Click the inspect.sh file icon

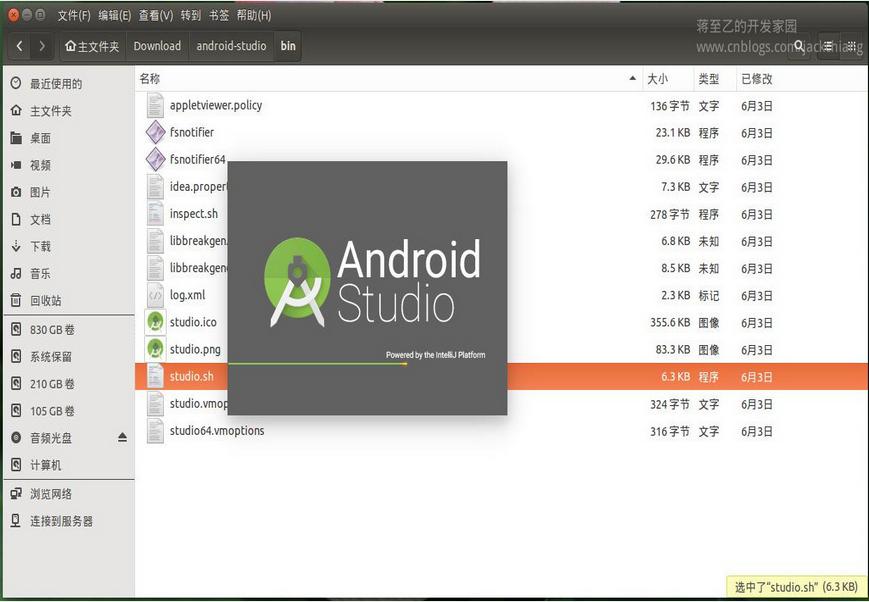(155, 214)
